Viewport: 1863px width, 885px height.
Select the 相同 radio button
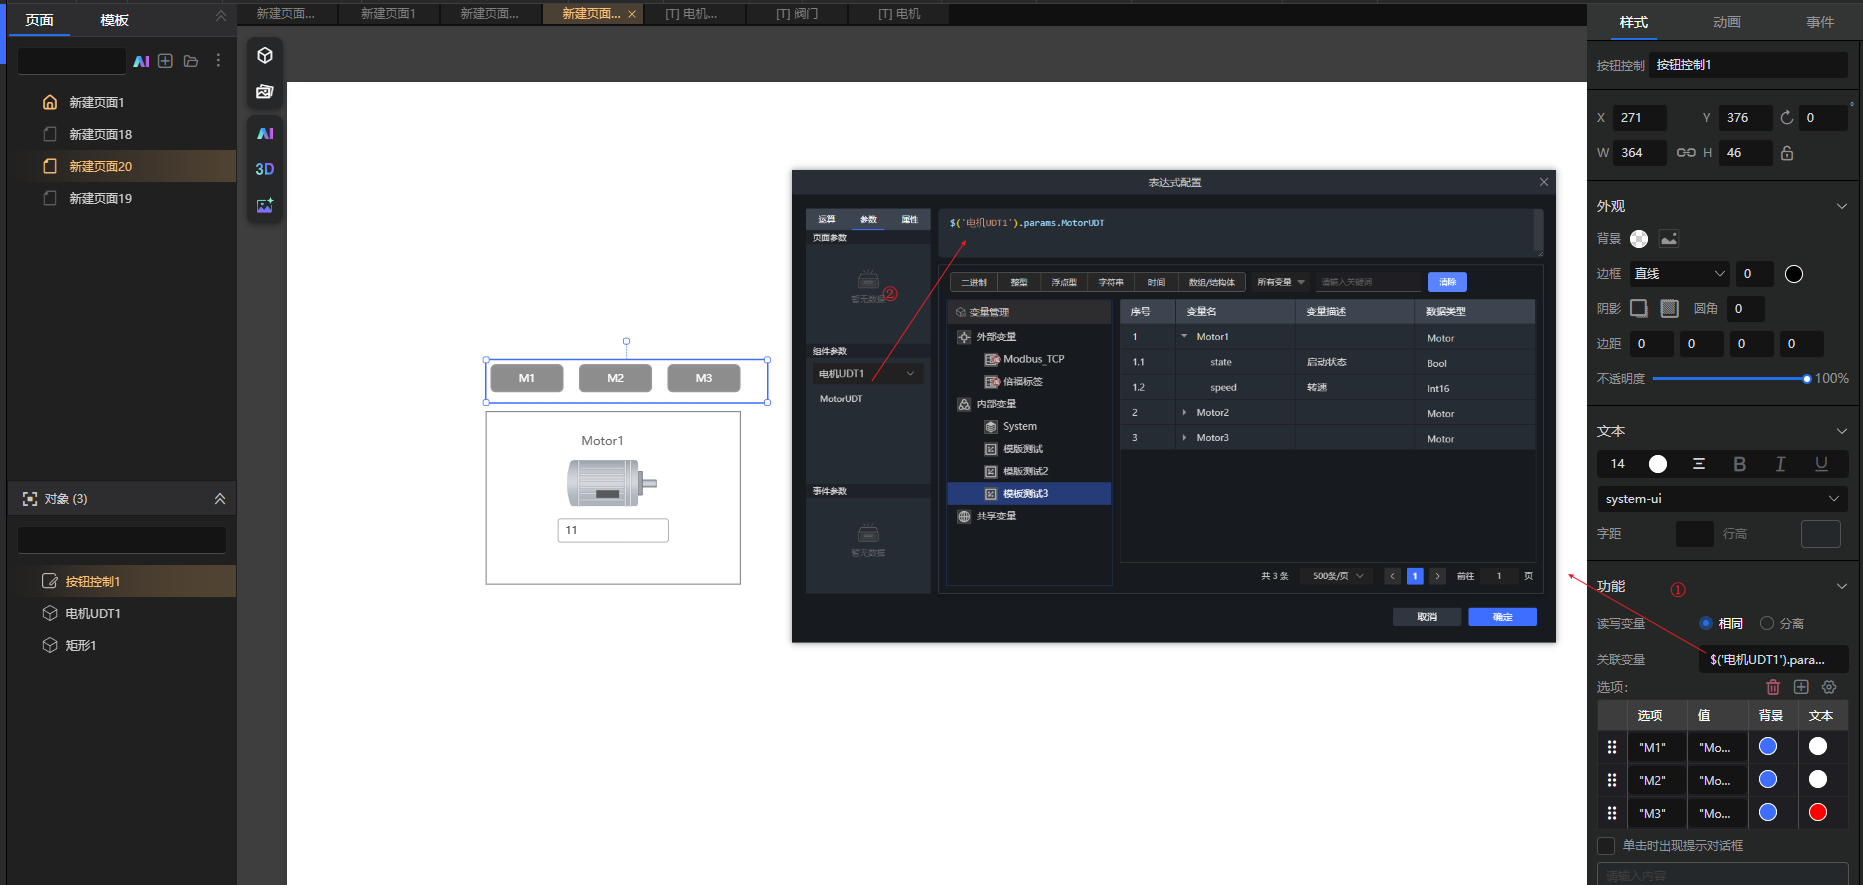point(1706,623)
